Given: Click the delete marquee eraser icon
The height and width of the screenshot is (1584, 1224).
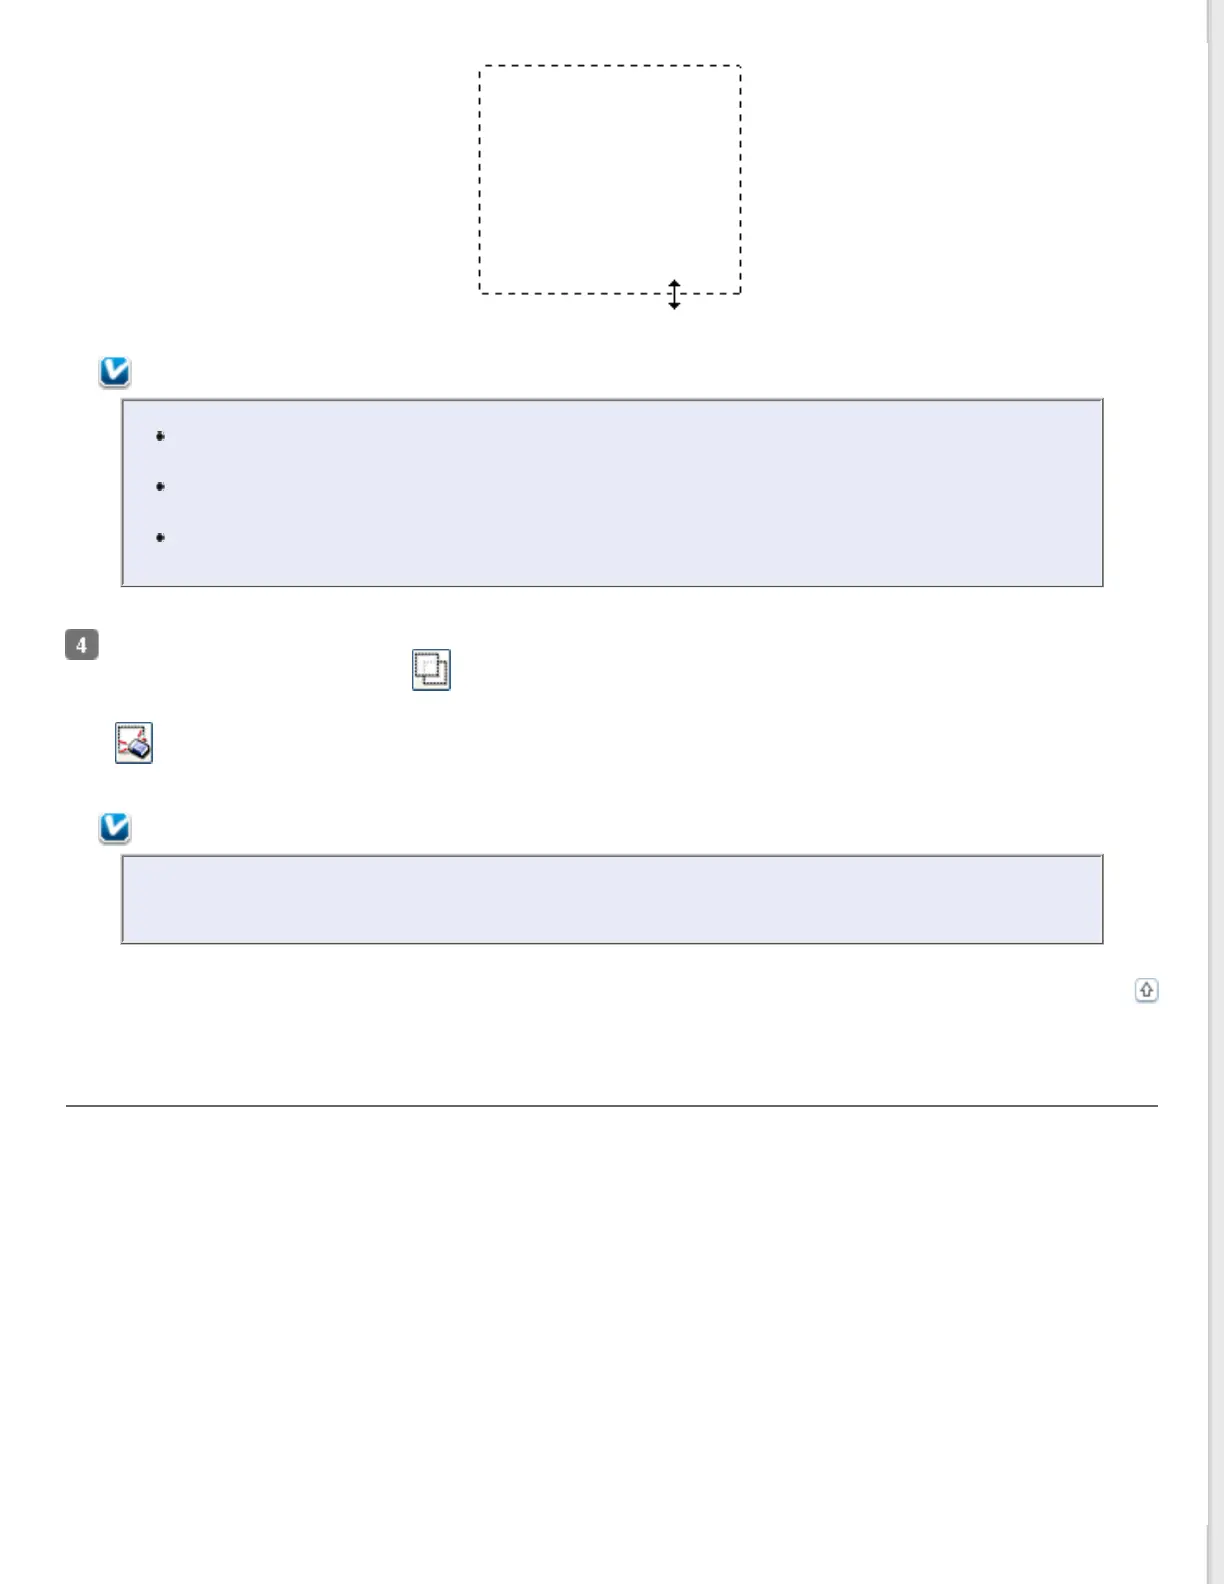Looking at the screenshot, I should 134,743.
